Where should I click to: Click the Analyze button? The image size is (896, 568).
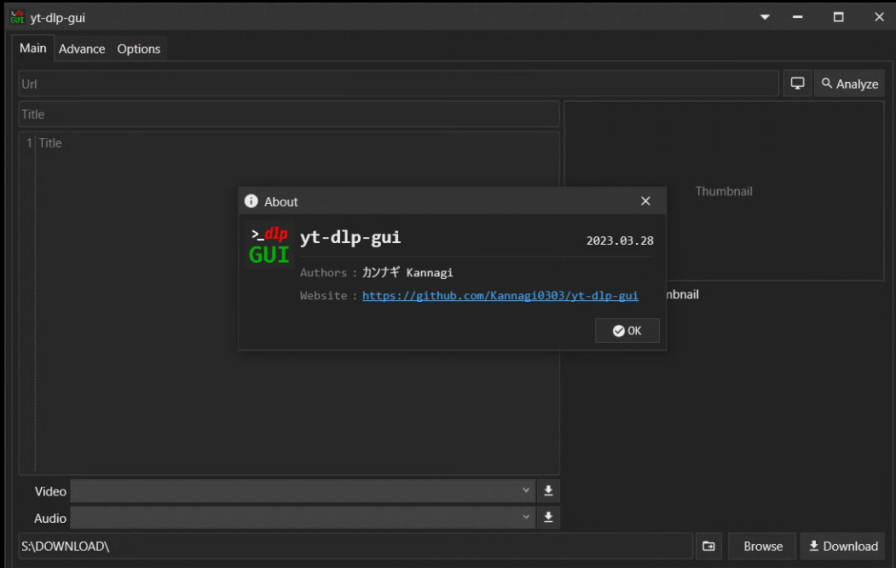coord(849,83)
